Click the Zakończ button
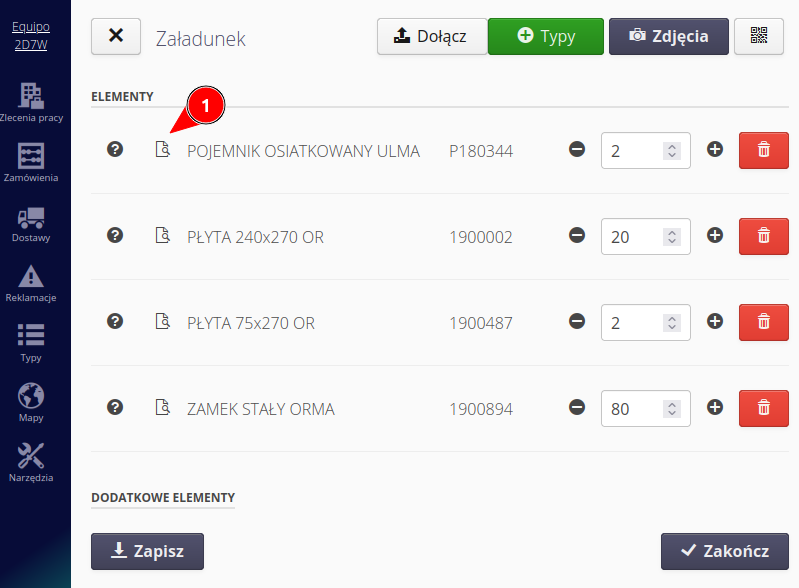The width and height of the screenshot is (799, 588). [x=724, y=551]
